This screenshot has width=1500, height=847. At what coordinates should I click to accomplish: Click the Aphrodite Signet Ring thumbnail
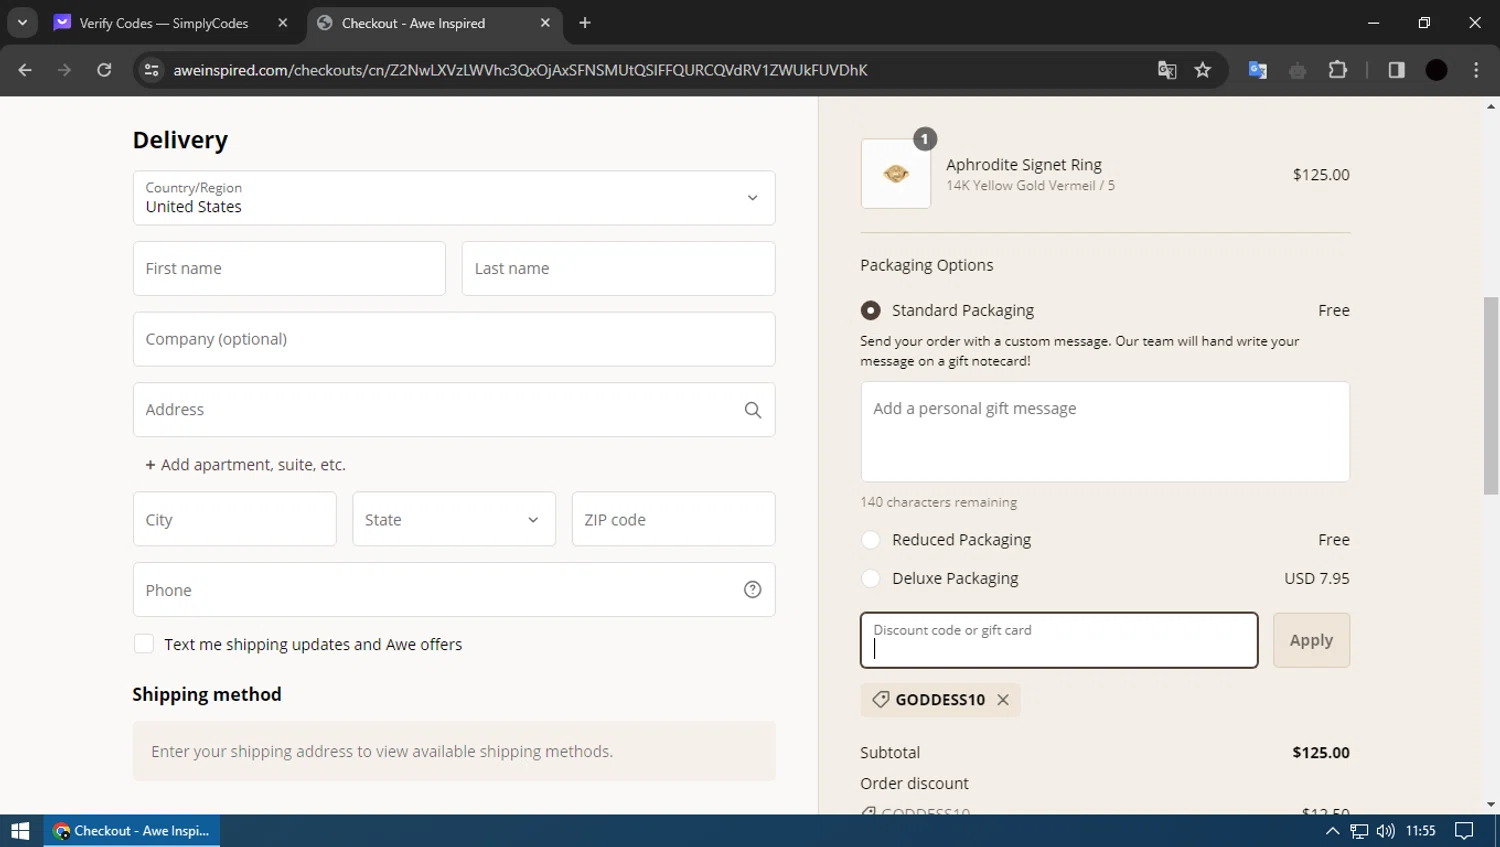[896, 174]
